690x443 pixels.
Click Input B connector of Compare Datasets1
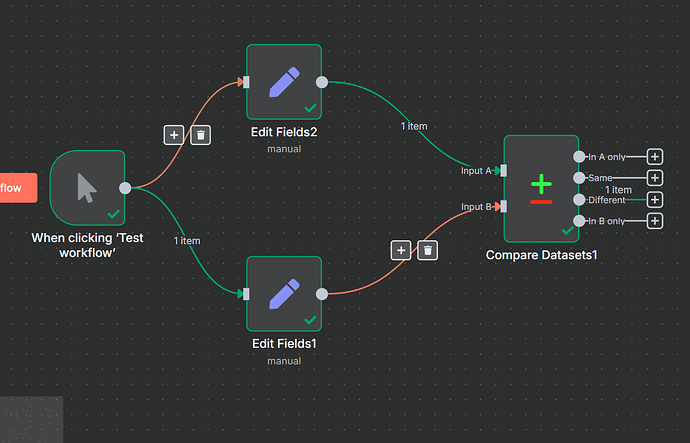click(x=503, y=206)
